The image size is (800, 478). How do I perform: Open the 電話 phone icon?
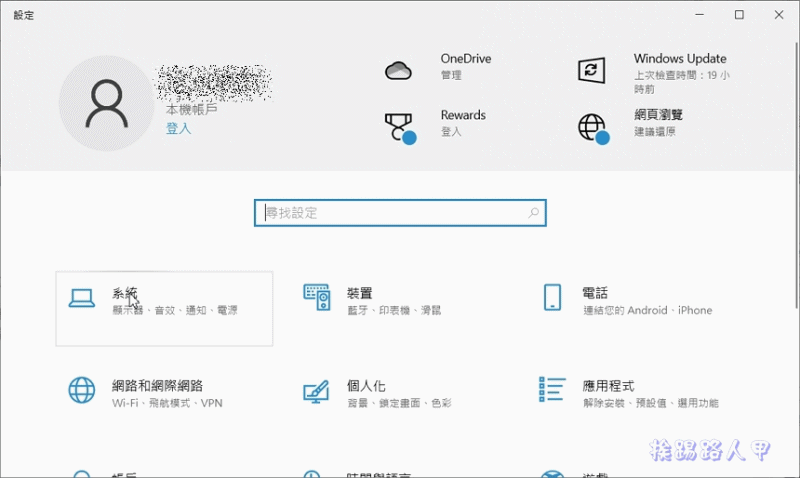coord(552,297)
